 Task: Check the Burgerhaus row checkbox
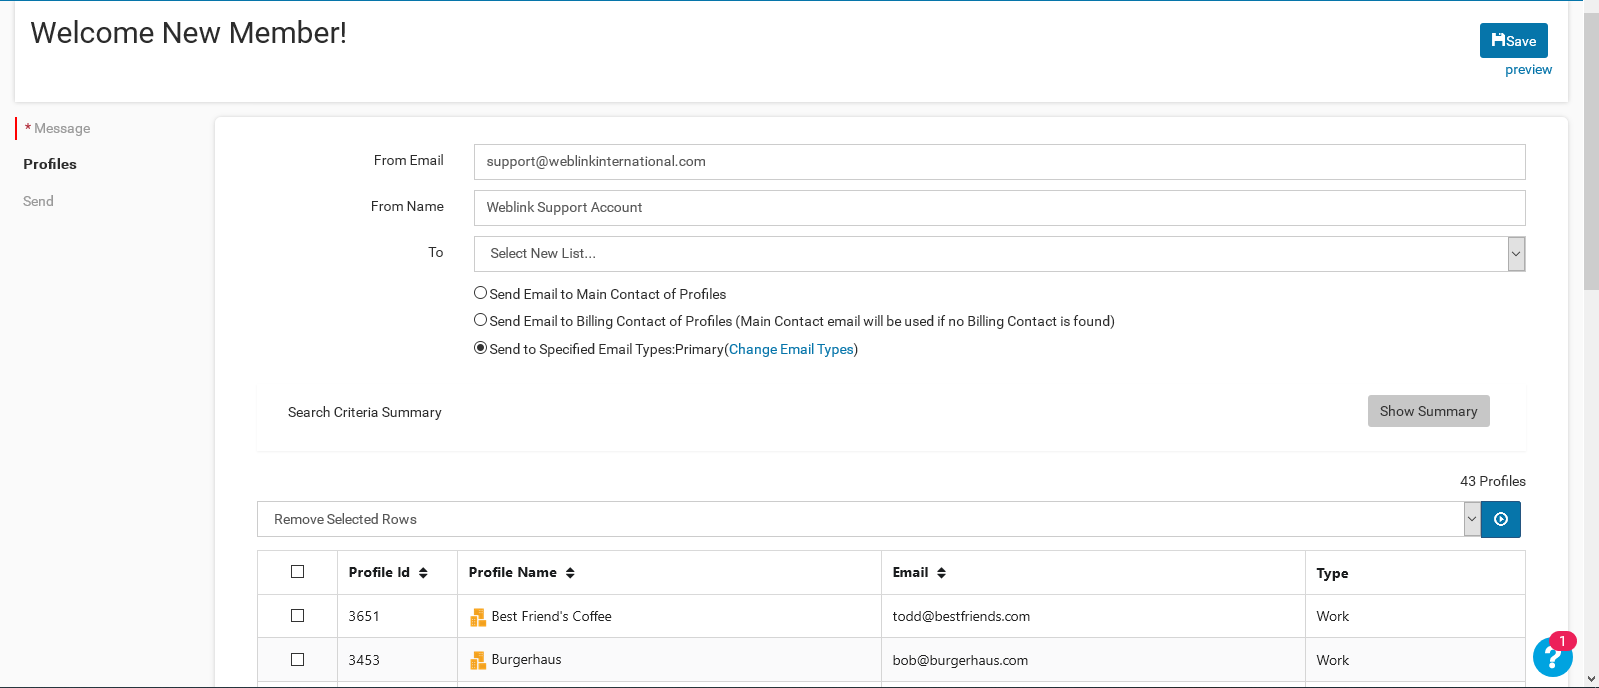(x=297, y=660)
